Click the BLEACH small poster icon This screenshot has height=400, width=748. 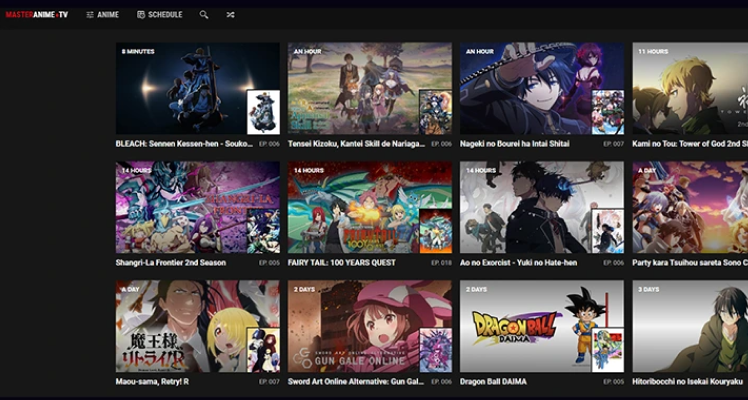pyautogui.click(x=263, y=112)
